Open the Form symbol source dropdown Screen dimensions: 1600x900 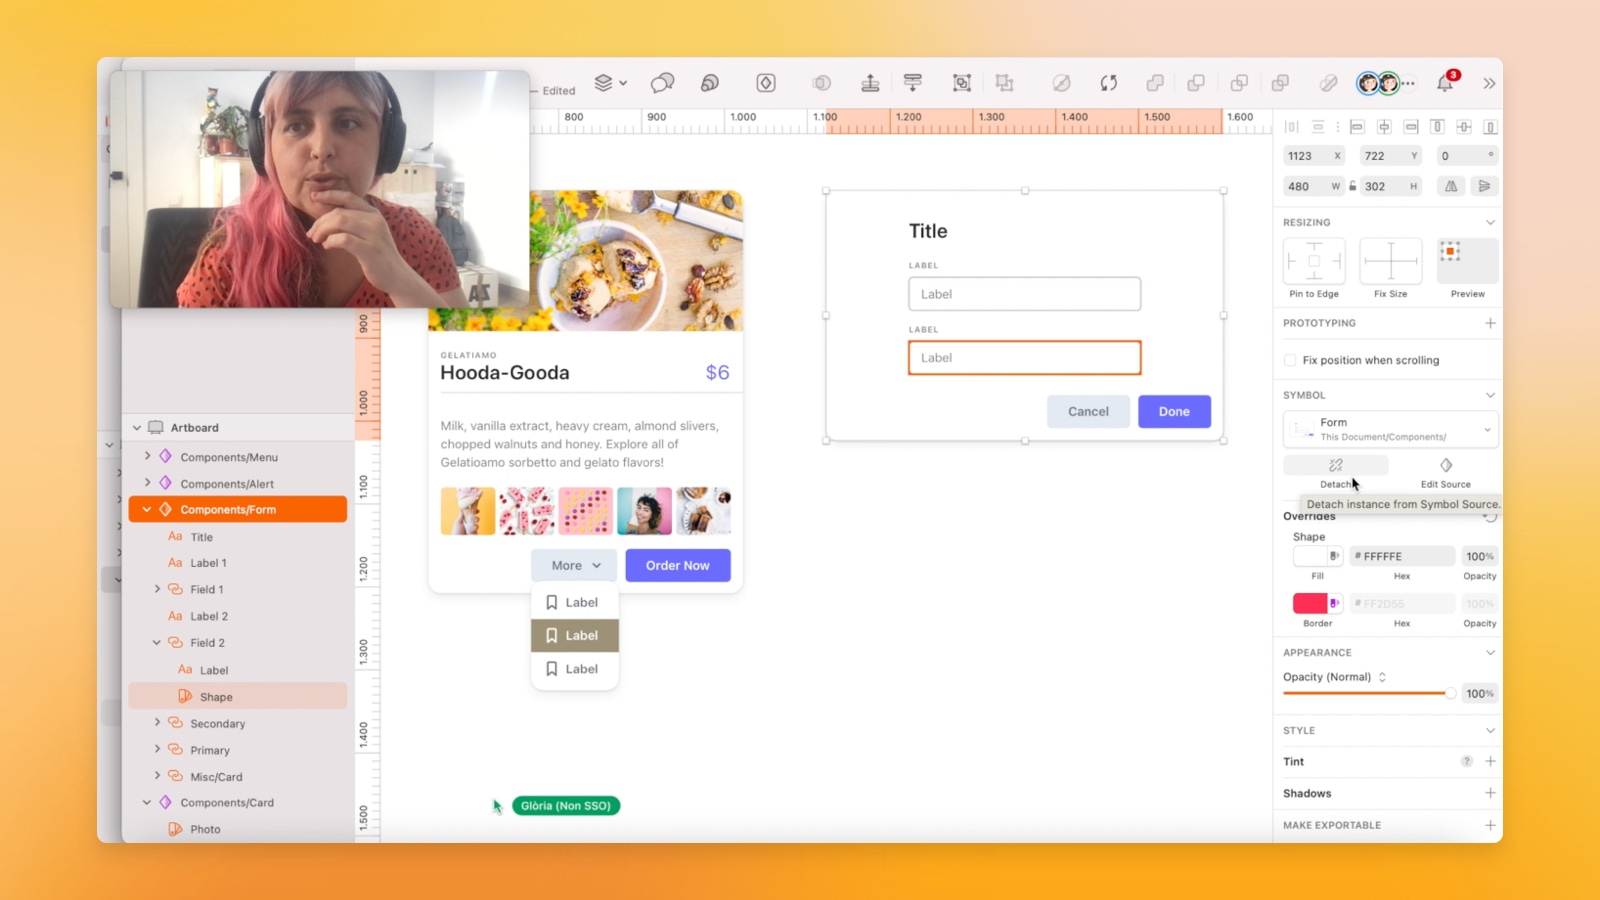point(1391,429)
